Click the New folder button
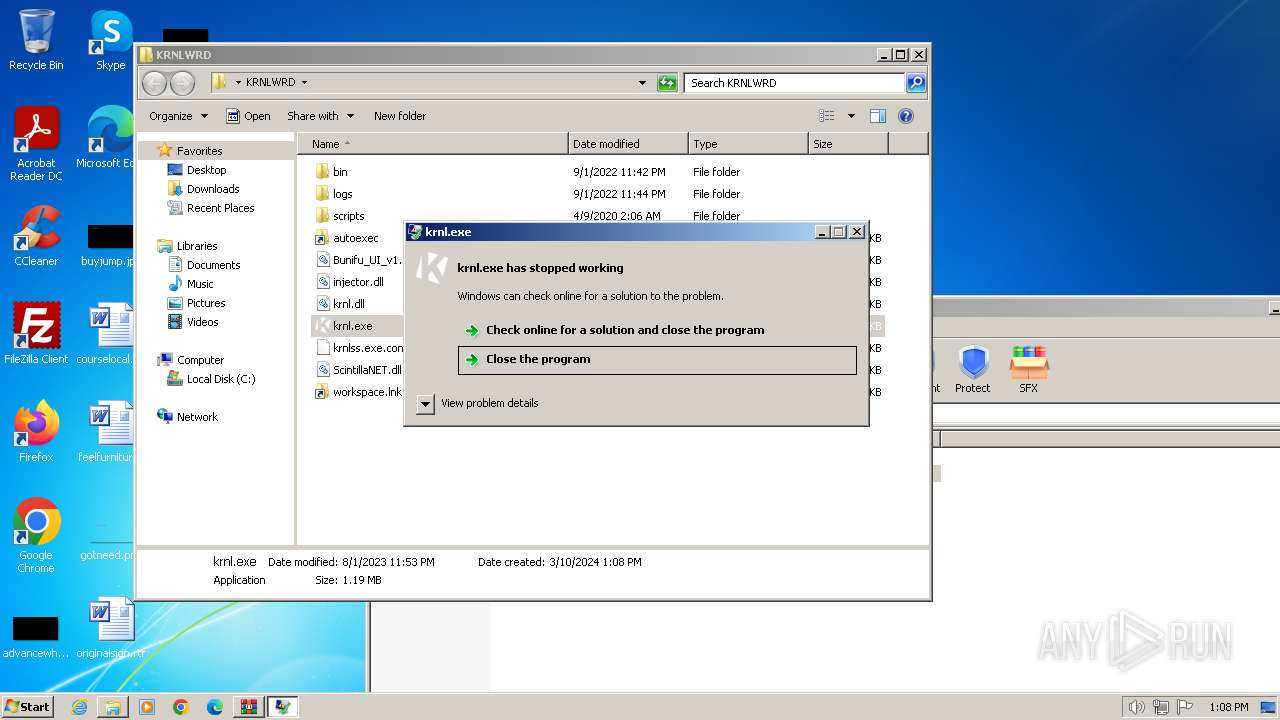Screen dimensions: 1280x720 400,116
